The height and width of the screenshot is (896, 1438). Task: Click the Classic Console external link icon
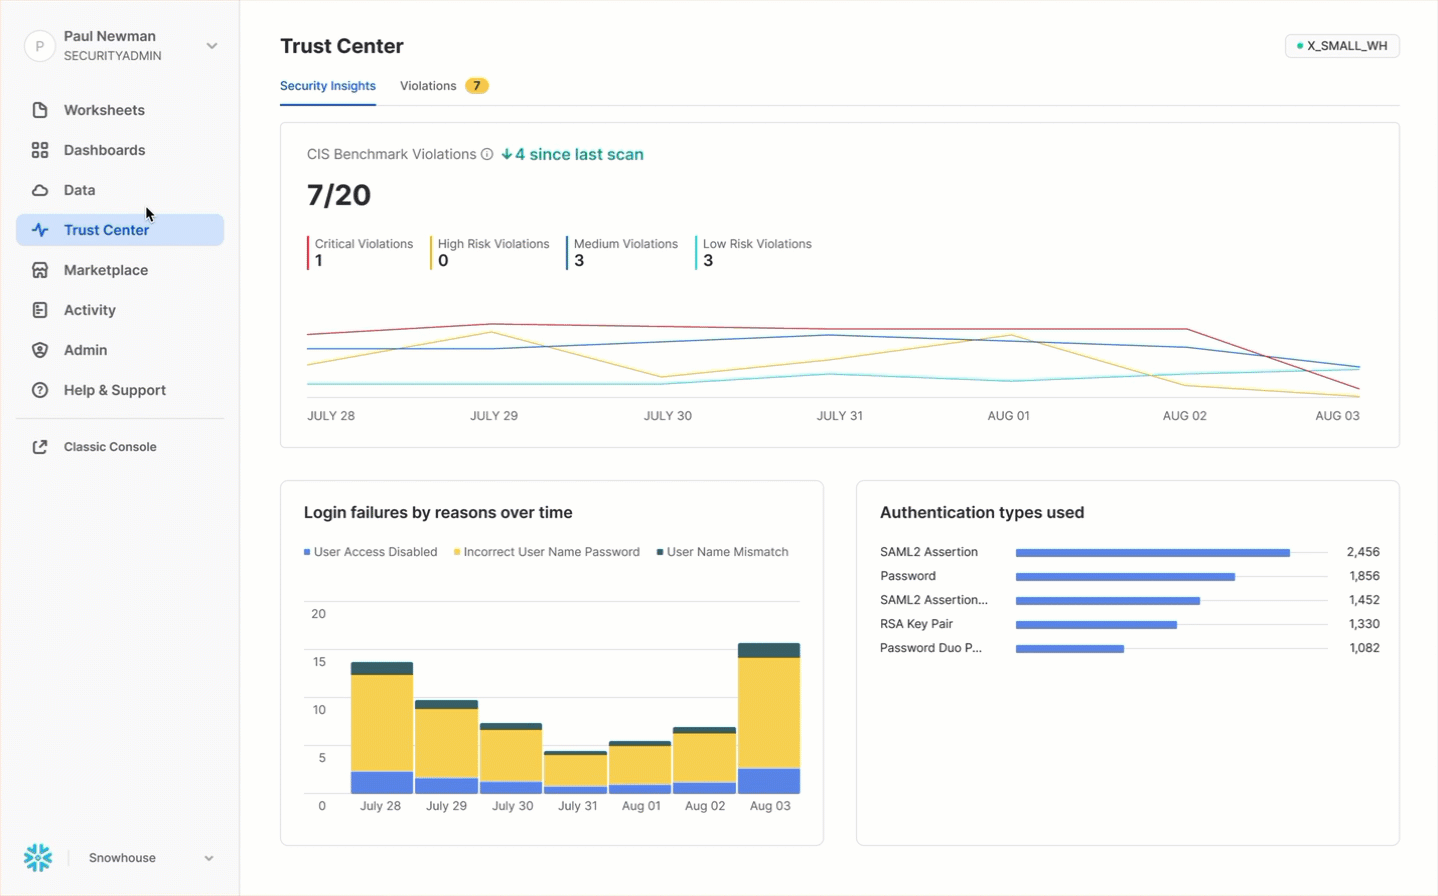click(40, 447)
